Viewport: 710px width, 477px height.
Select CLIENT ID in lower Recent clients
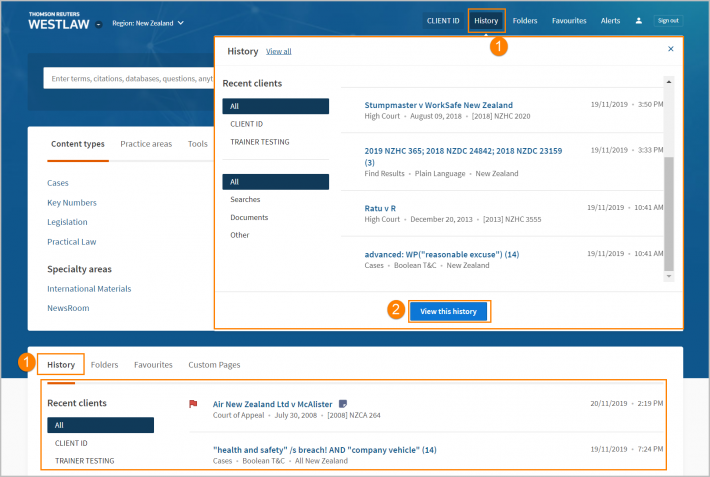(71, 443)
